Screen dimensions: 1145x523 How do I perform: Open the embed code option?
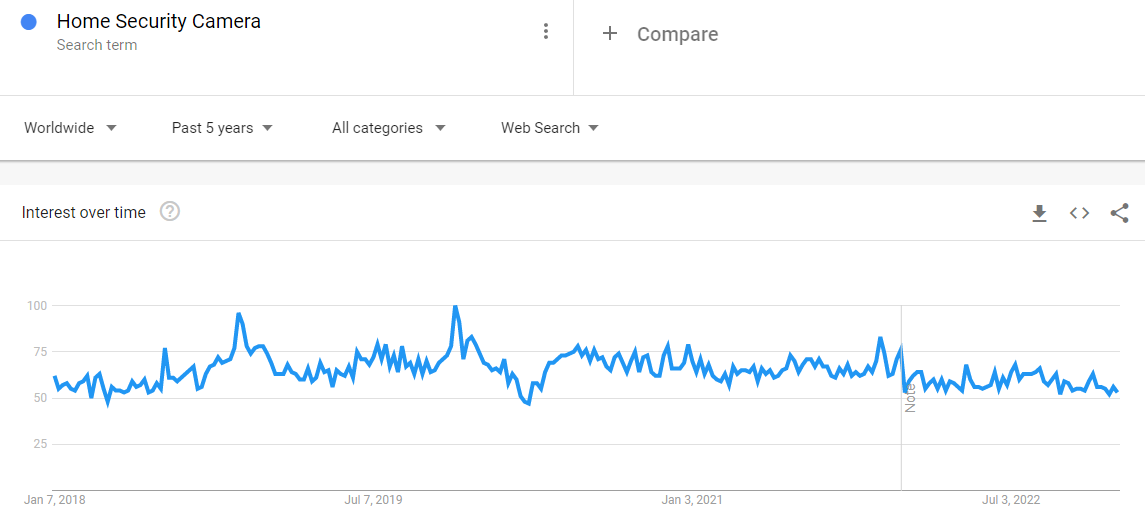coord(1079,213)
